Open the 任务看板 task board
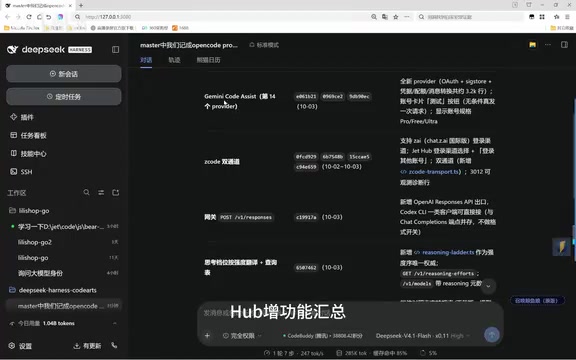Viewport: 576px width, 360px height. point(28,136)
